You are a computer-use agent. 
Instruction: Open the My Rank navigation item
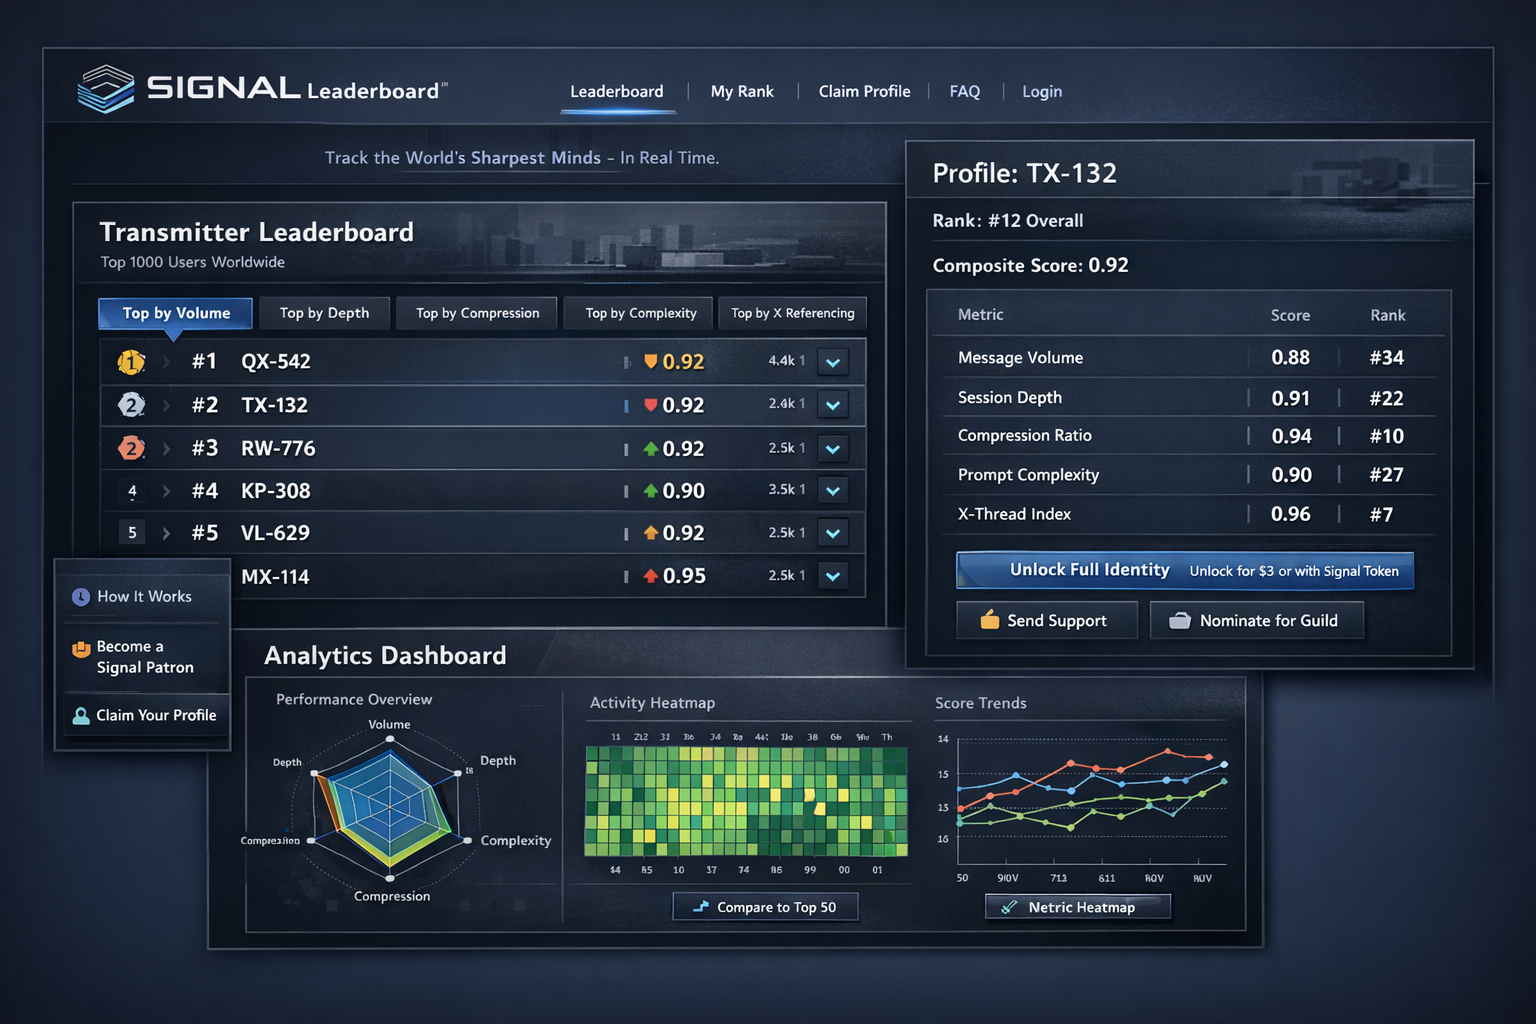click(742, 91)
